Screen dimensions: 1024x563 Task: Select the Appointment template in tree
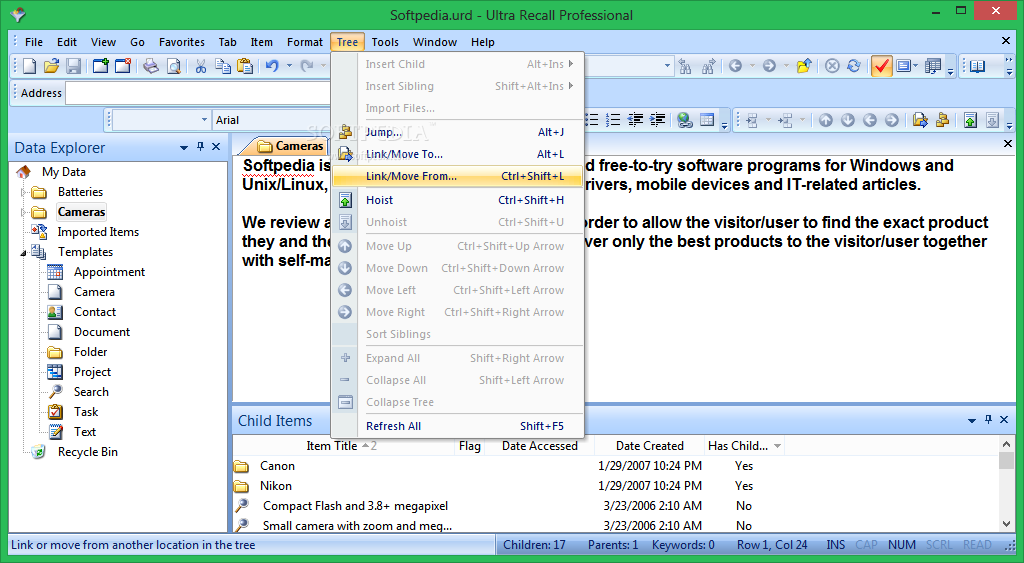tap(109, 272)
